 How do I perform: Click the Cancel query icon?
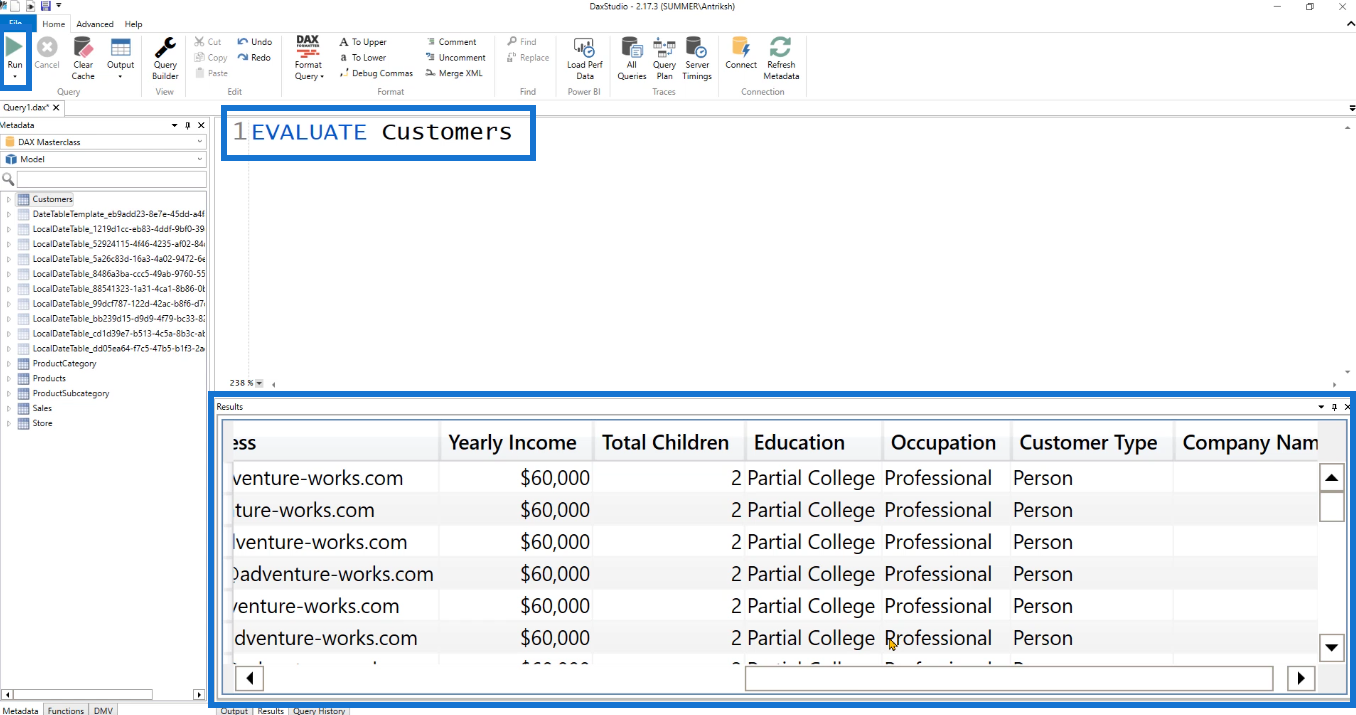click(47, 54)
